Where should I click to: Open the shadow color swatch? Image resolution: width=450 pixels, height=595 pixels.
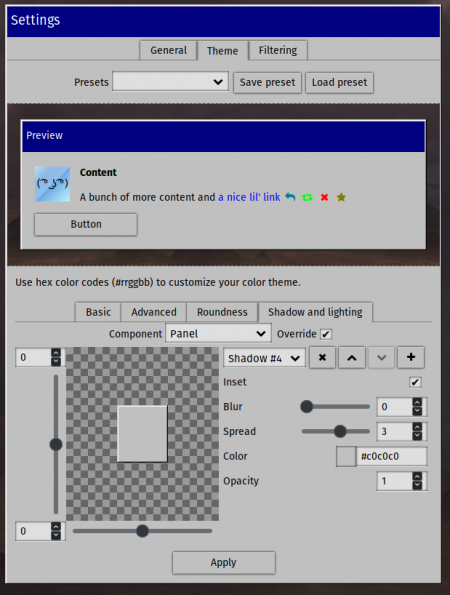(346, 456)
